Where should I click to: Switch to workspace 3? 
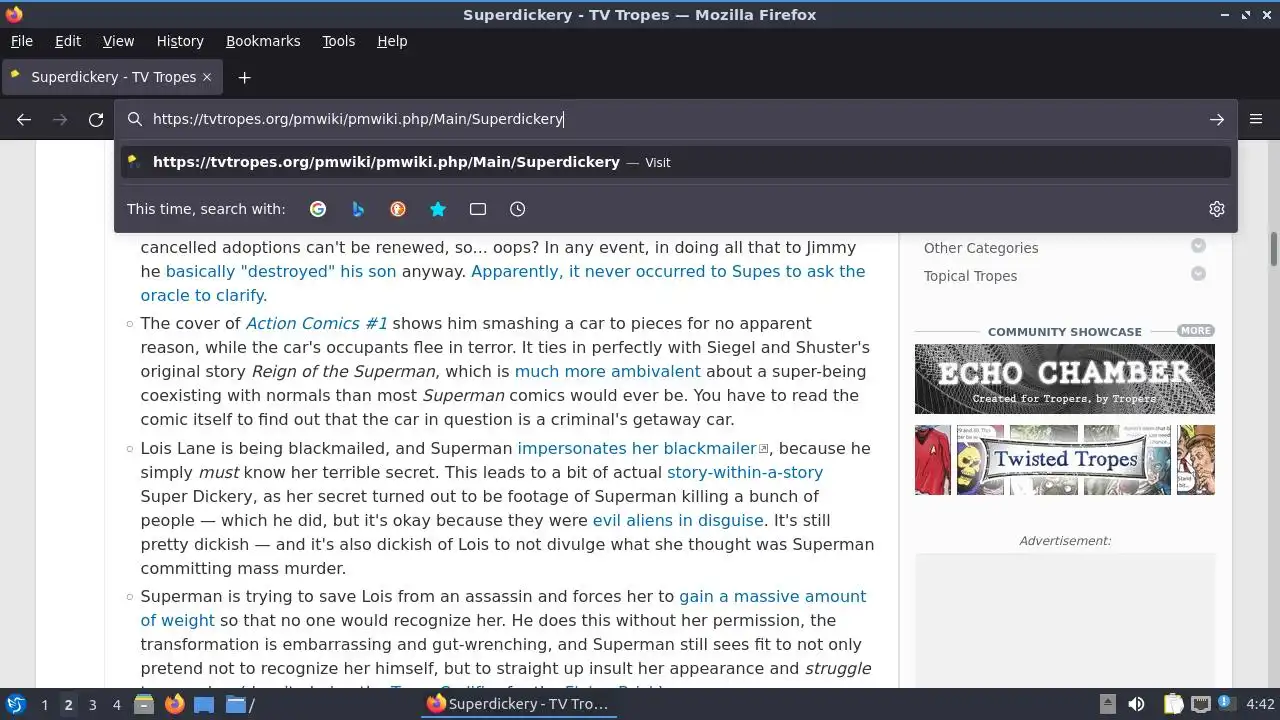pos(92,705)
